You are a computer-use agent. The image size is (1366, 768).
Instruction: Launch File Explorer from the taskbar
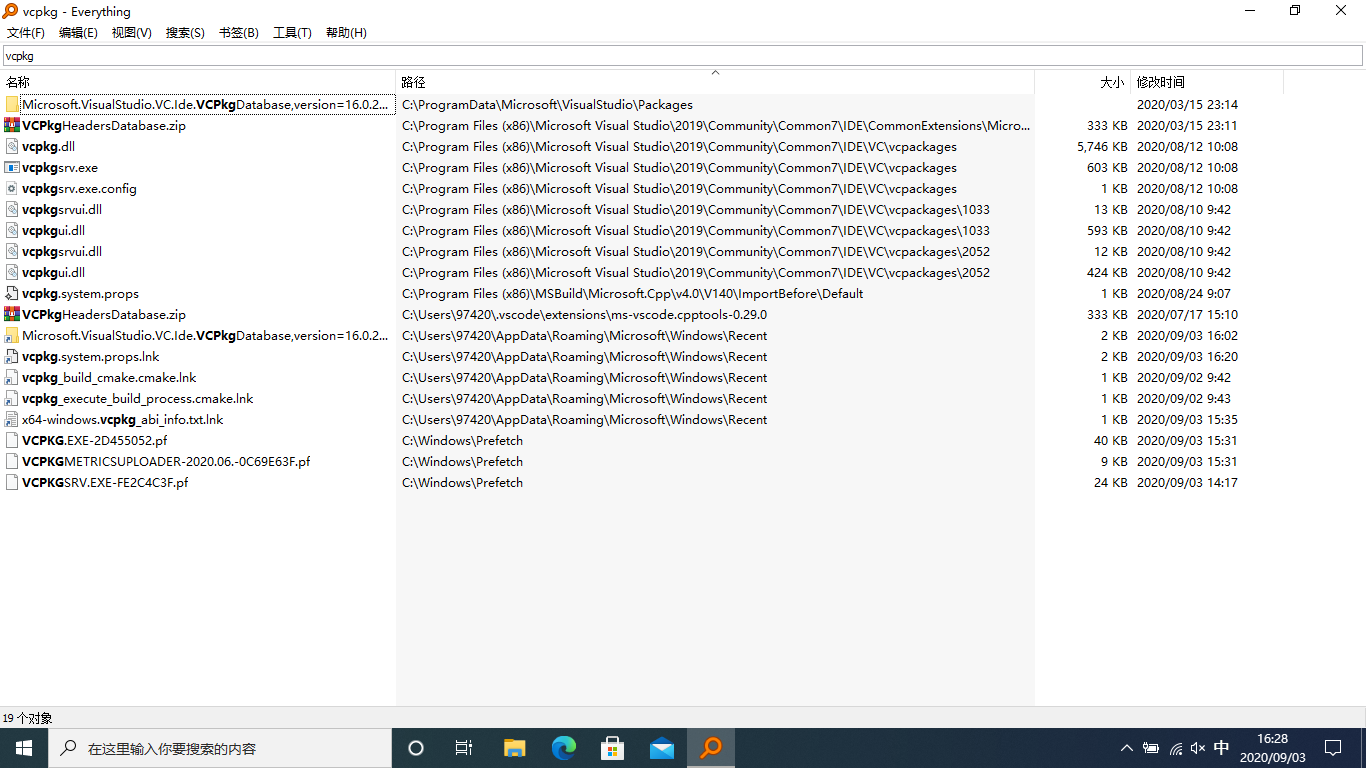click(x=514, y=748)
